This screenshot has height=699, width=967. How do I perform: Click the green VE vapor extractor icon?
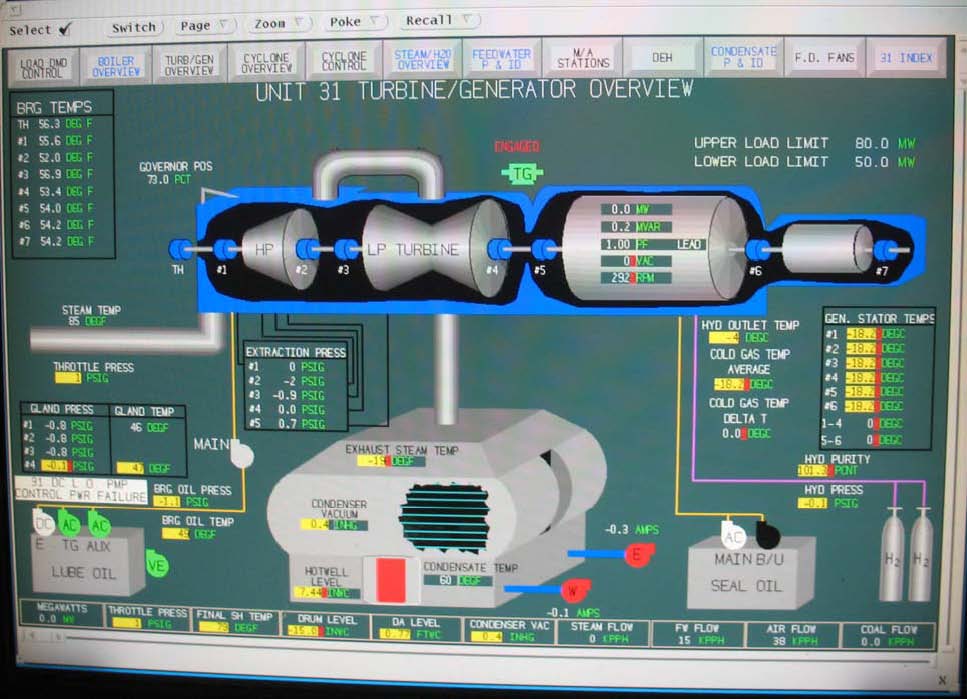pos(157,565)
